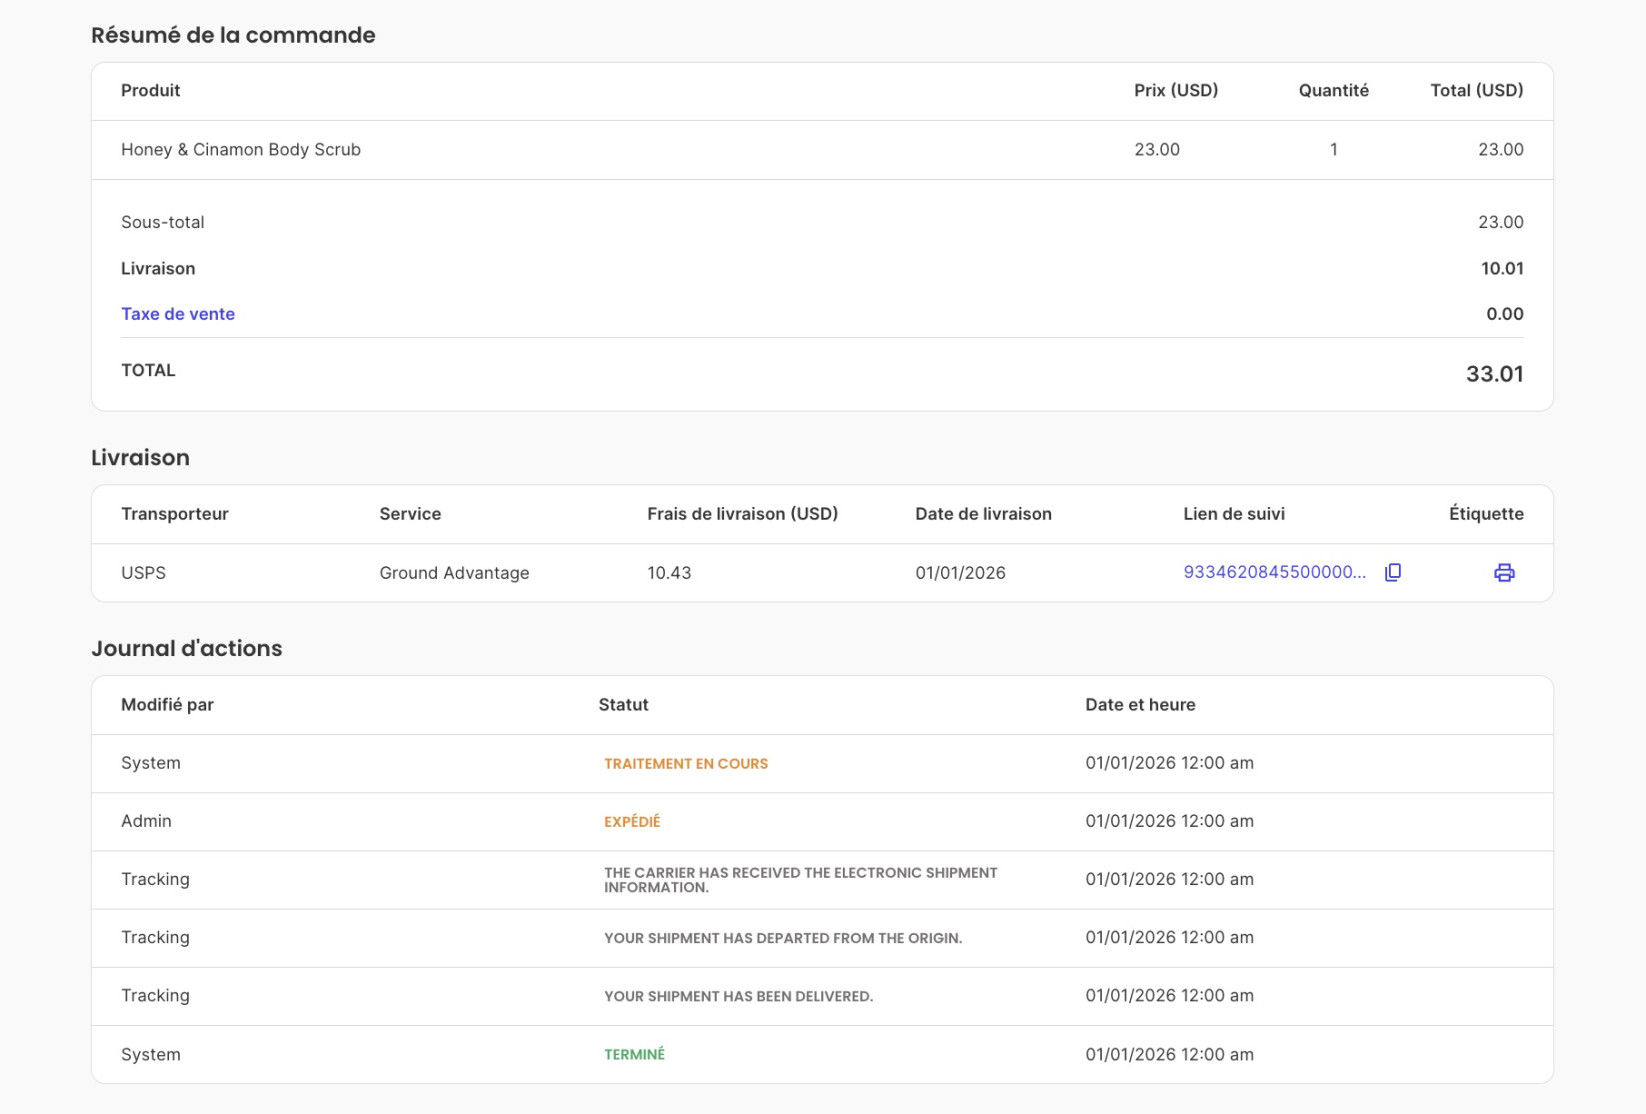Screen dimensions: 1646x1114
Task: Click the Étiquette column header
Action: click(x=1486, y=514)
